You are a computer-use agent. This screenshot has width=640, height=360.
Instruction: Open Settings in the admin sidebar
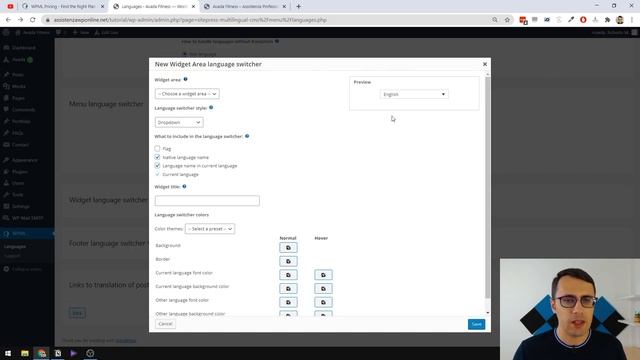pyautogui.click(x=20, y=207)
